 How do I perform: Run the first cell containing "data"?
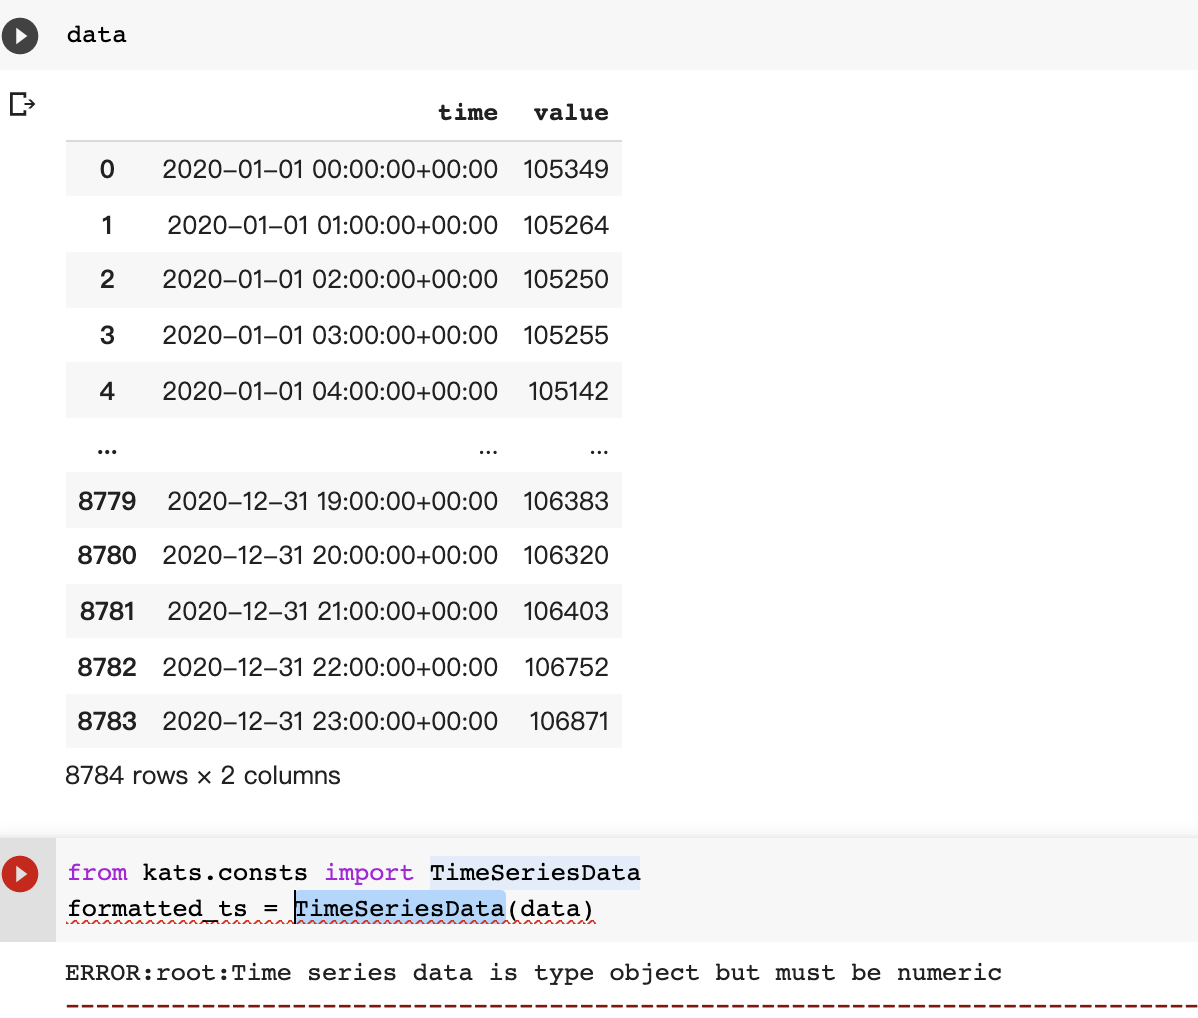click(x=19, y=35)
